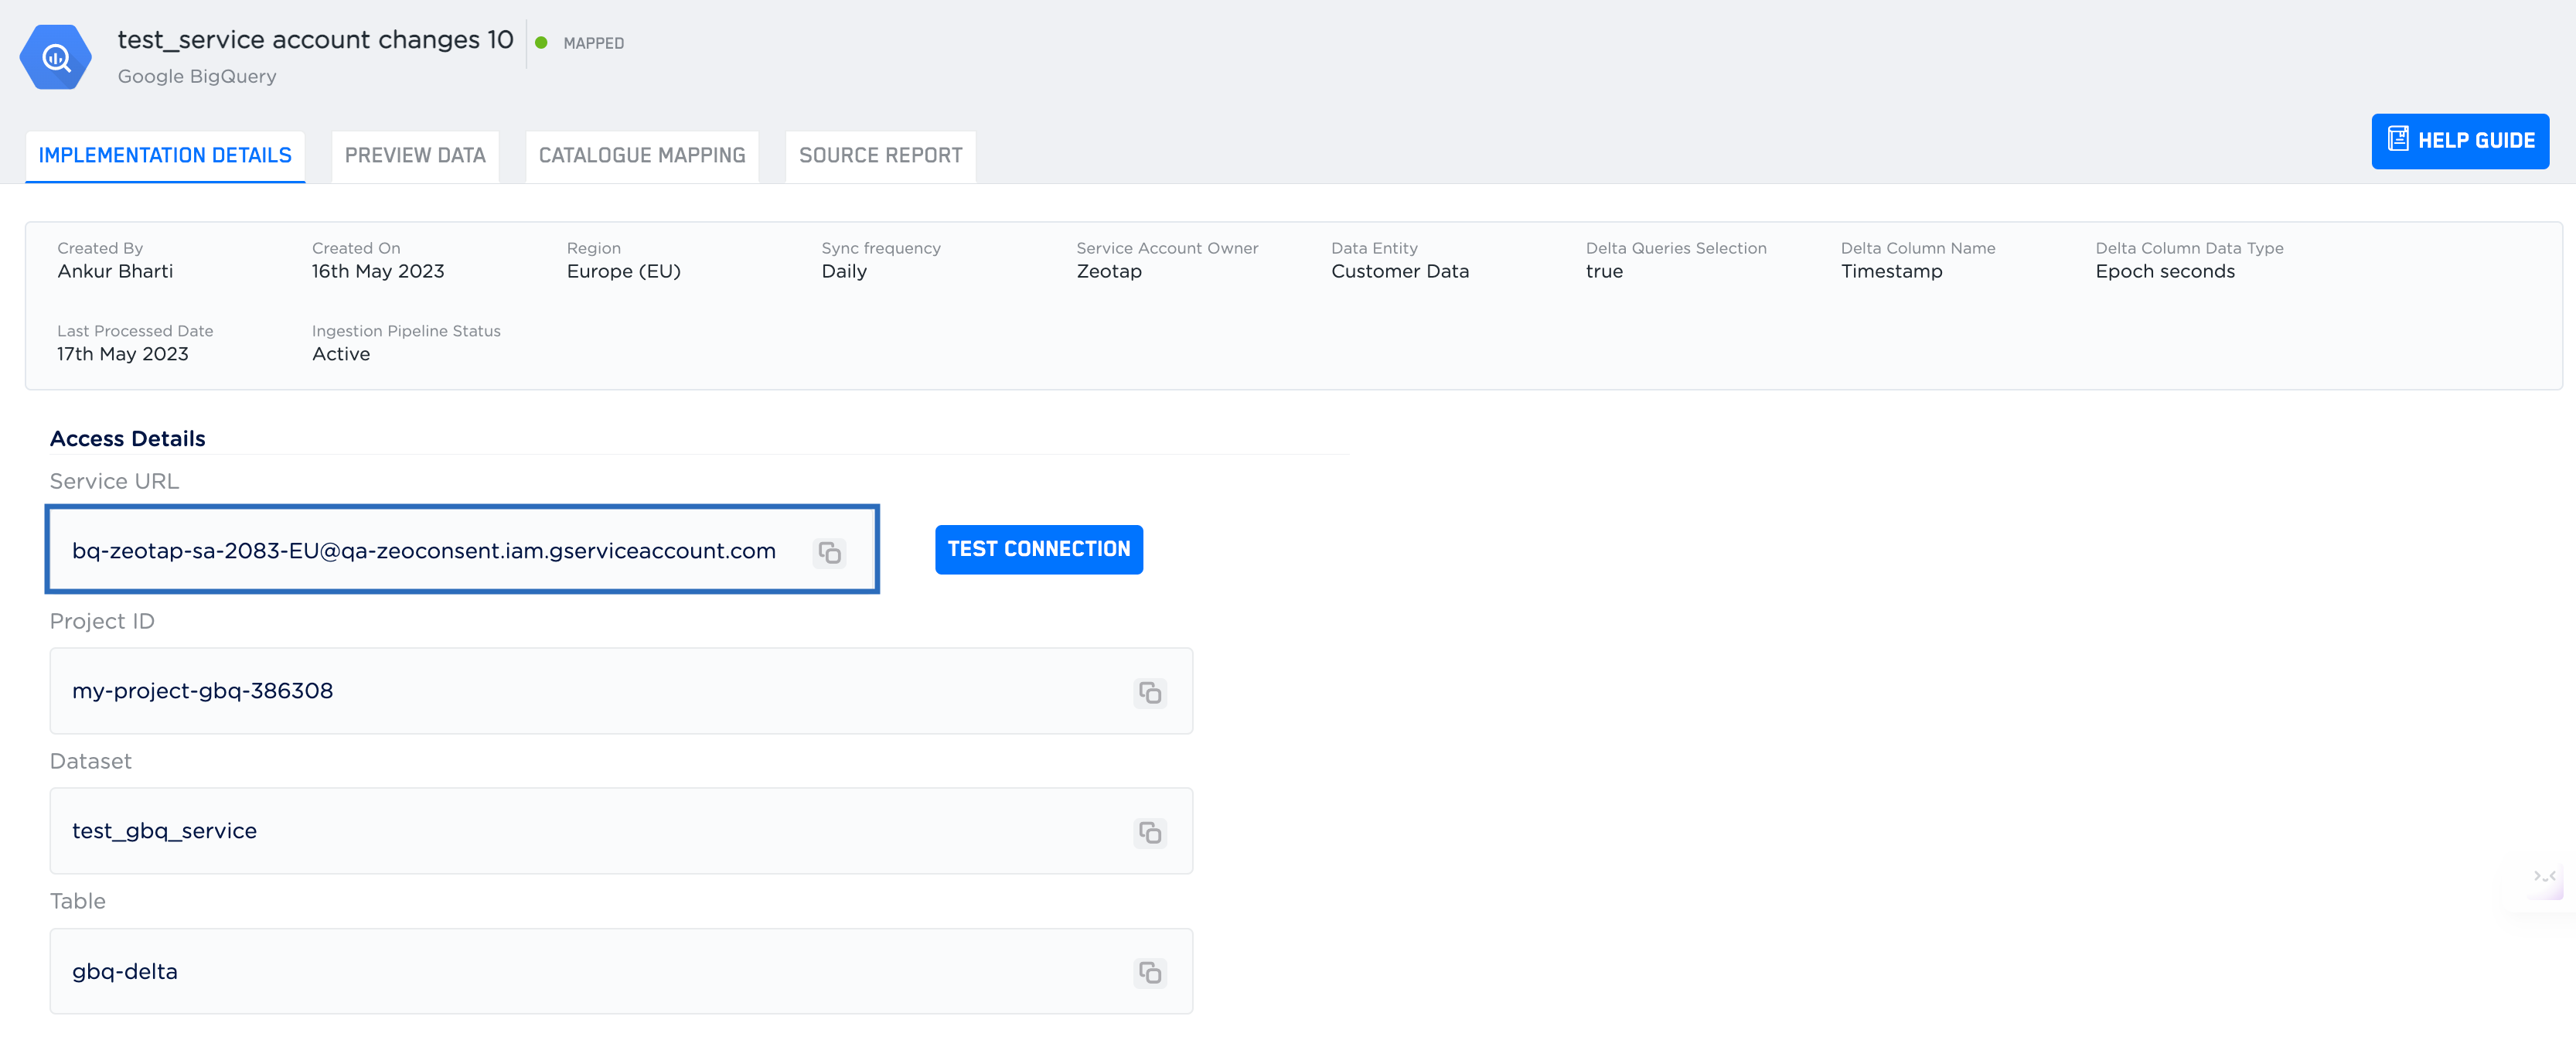The width and height of the screenshot is (2576, 1047).
Task: Click the Access Details heading
Action: (127, 438)
